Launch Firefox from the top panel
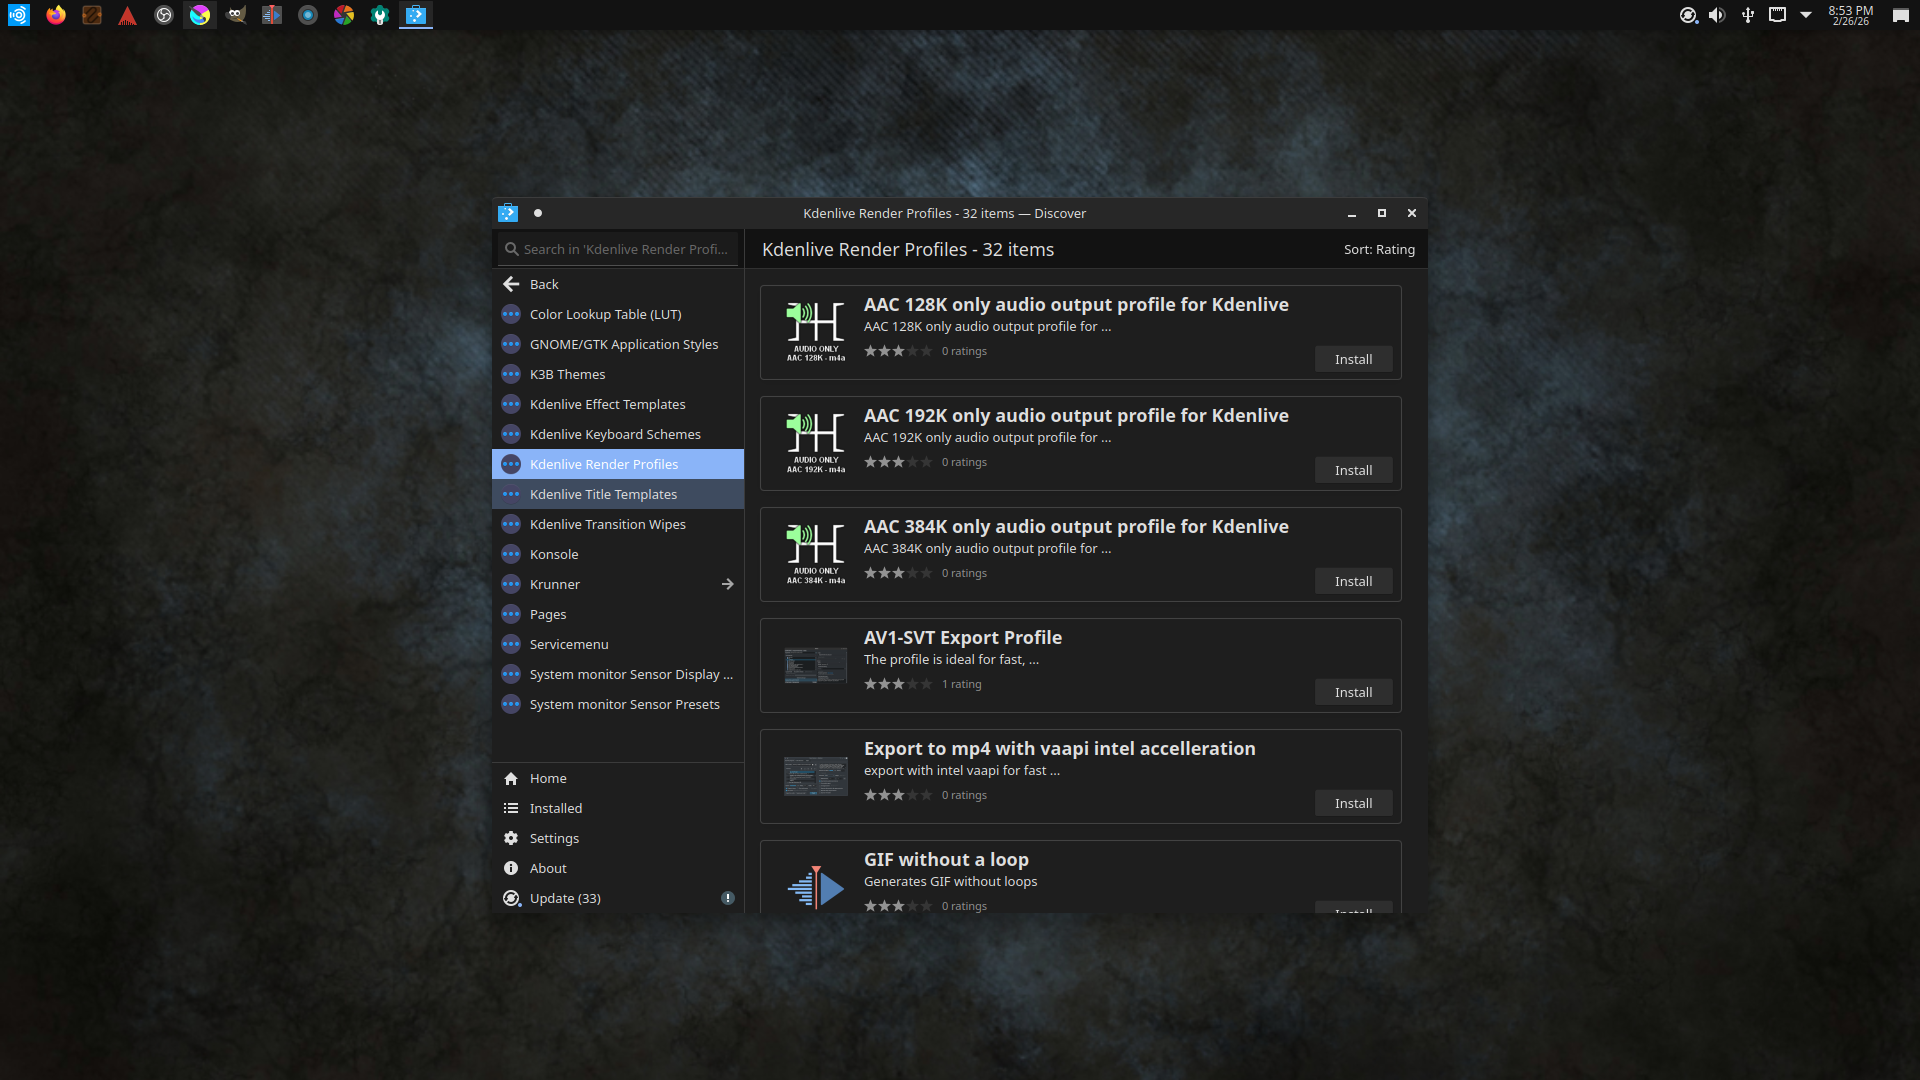The image size is (1920, 1080). pos(56,15)
